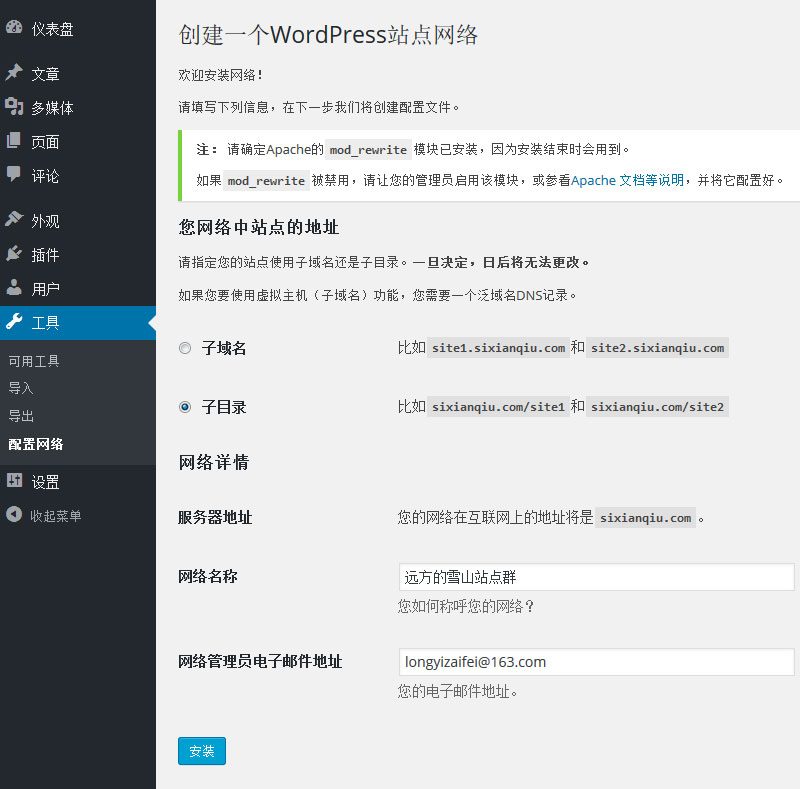800x789 pixels.
Task: Open the 配置网络 submenu
Action: point(36,443)
